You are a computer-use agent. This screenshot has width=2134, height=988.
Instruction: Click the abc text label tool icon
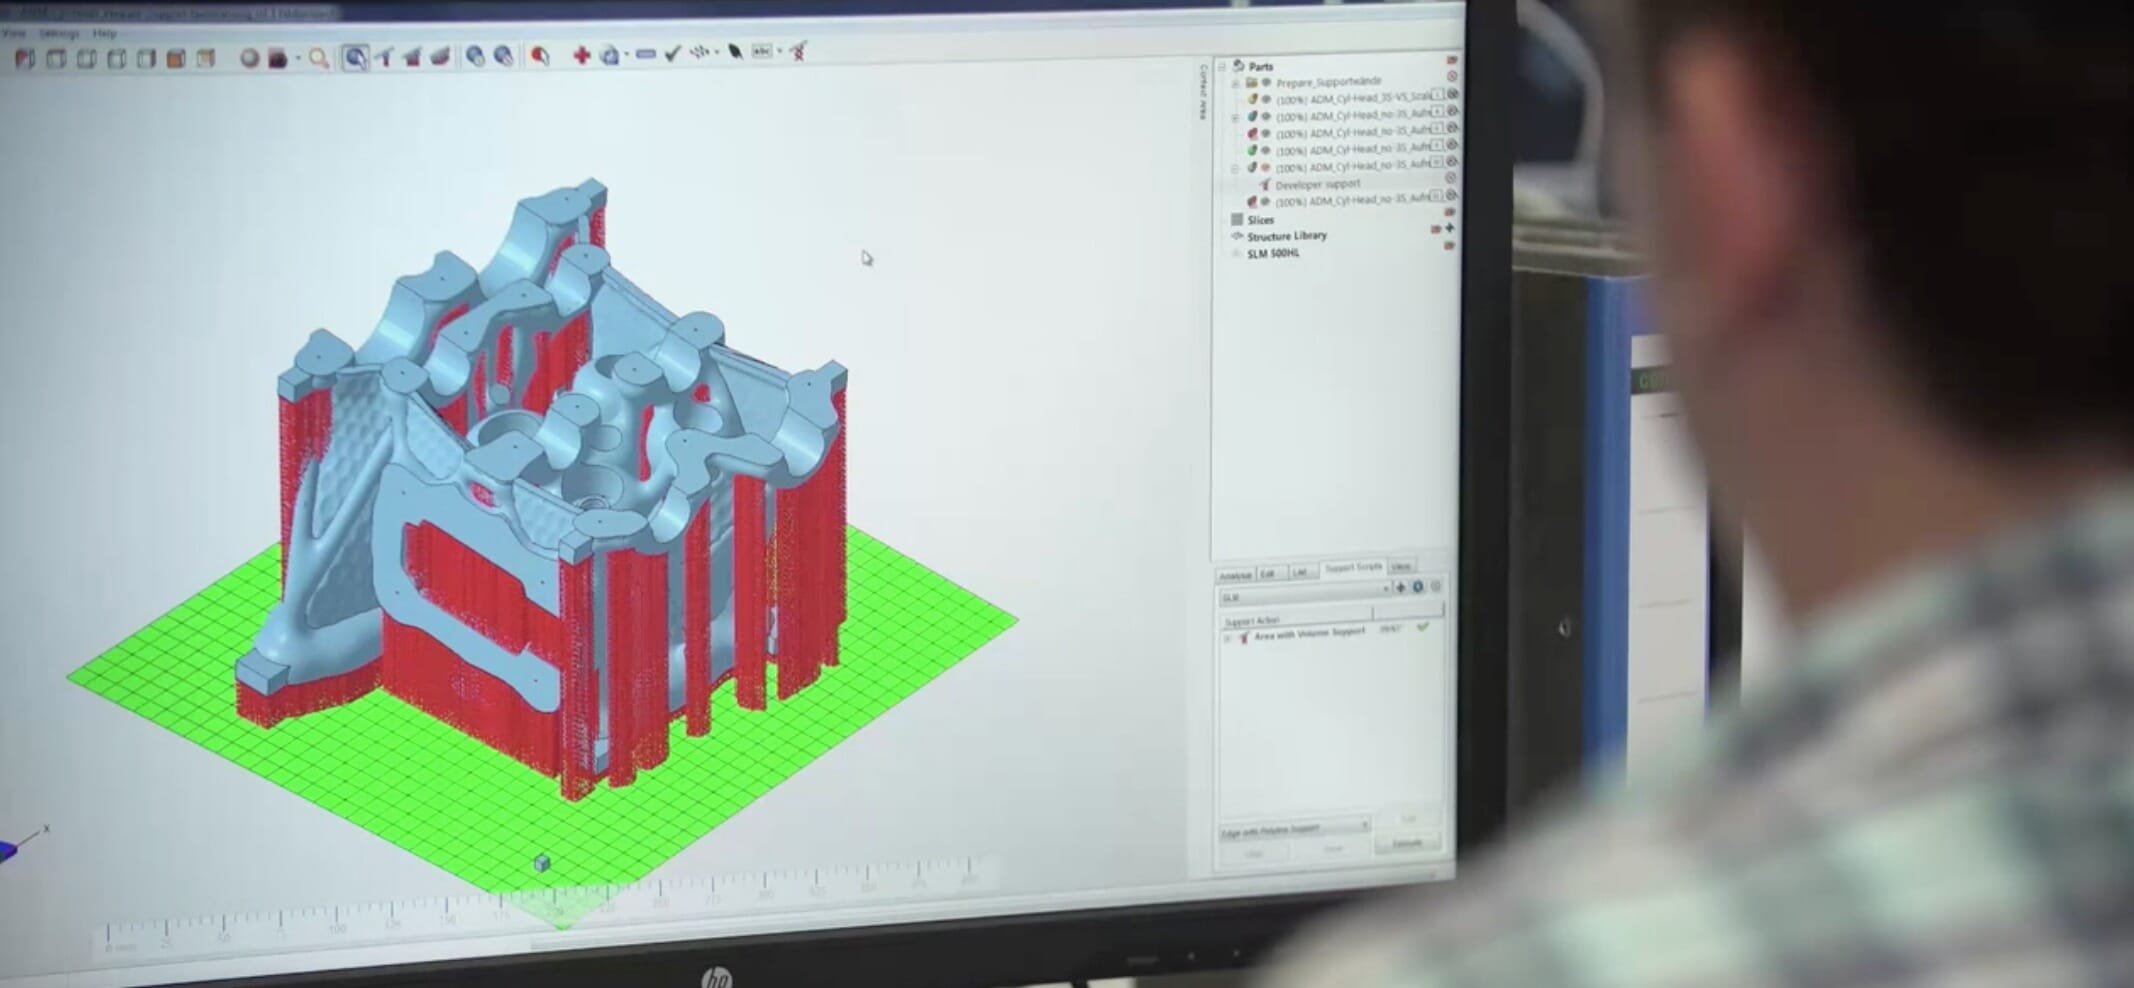point(762,51)
